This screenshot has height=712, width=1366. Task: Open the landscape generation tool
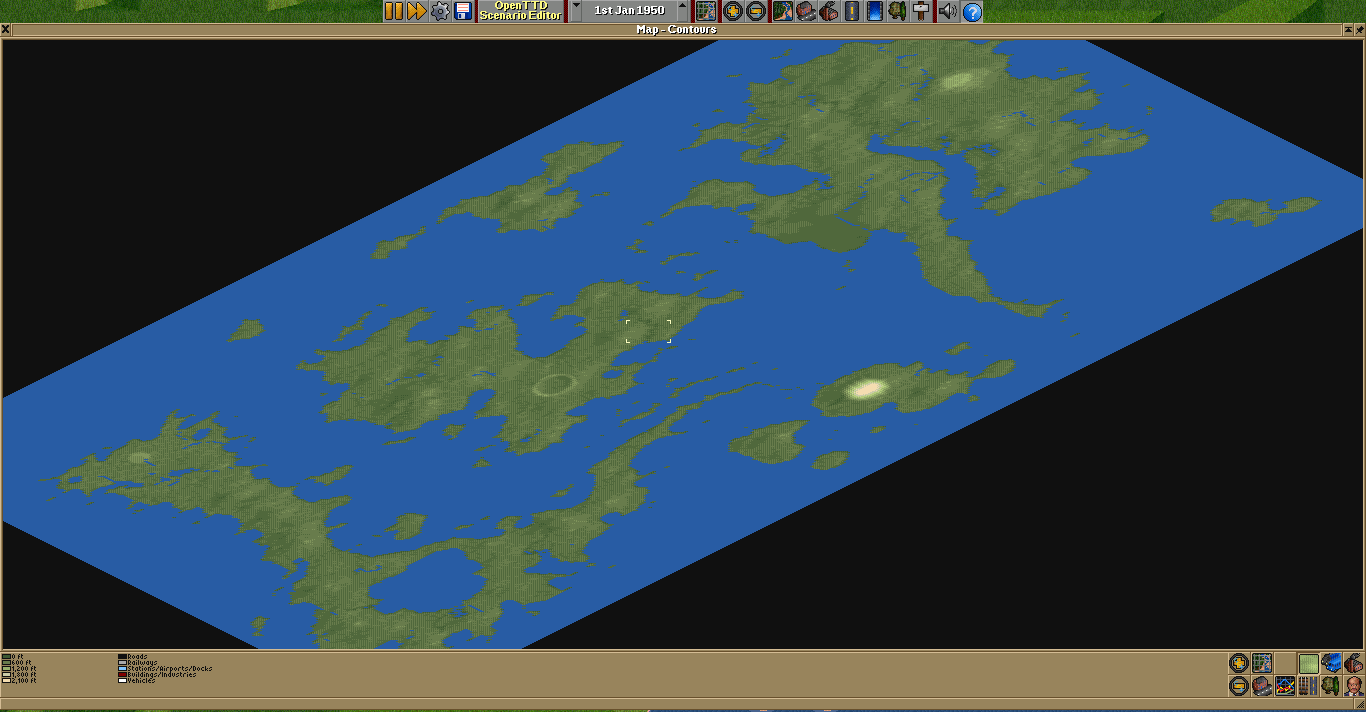[x=782, y=11]
